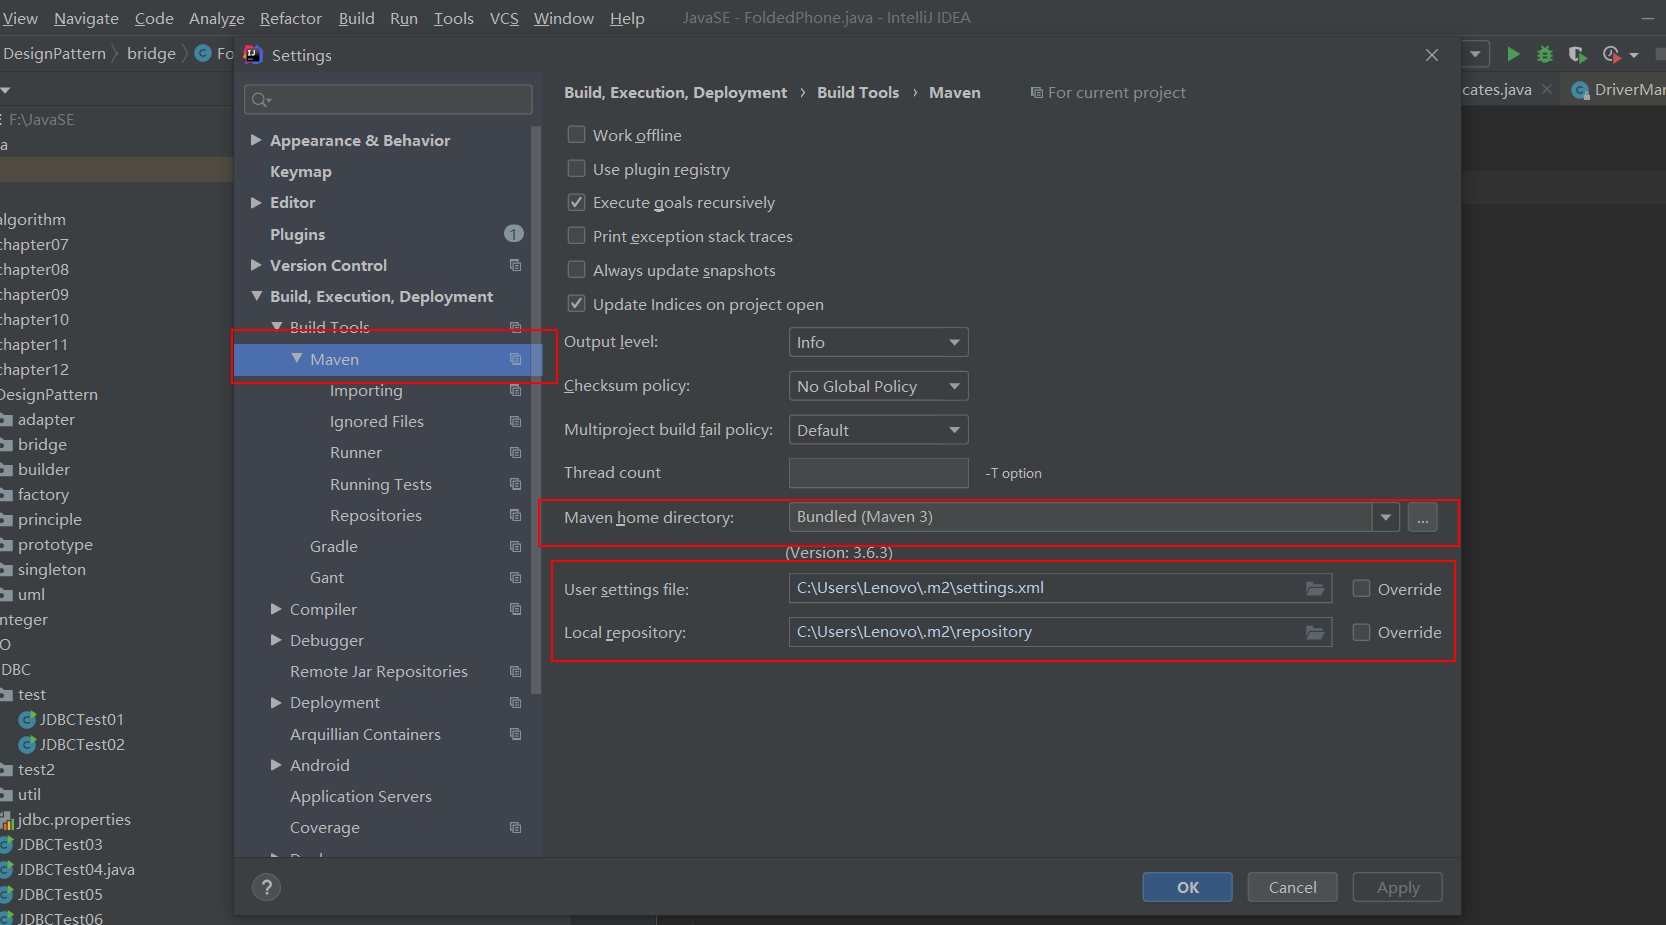
Task: Expand the Compiler settings node
Action: (276, 609)
